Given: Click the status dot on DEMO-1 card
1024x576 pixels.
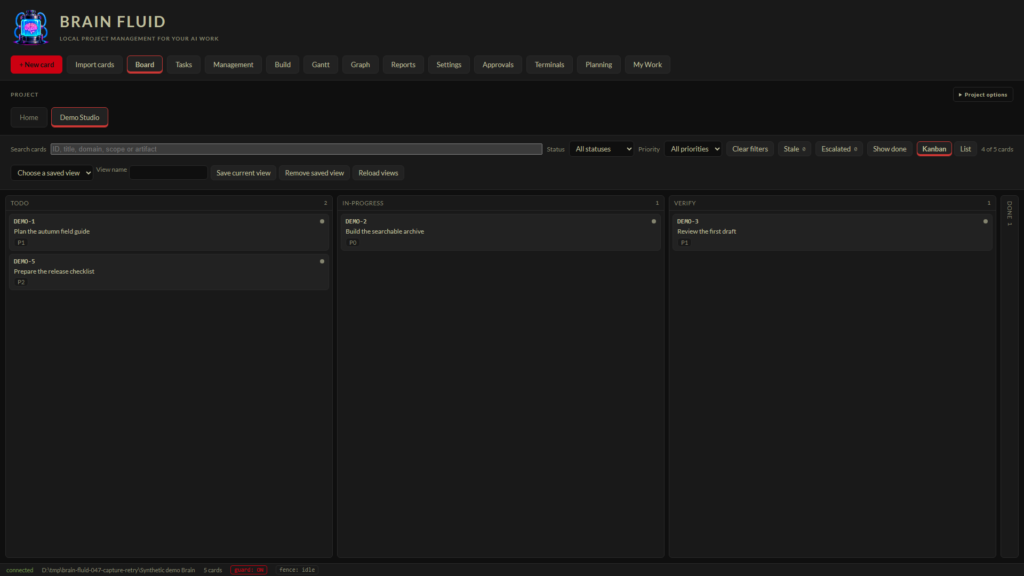Looking at the screenshot, I should pyautogui.click(x=322, y=221).
